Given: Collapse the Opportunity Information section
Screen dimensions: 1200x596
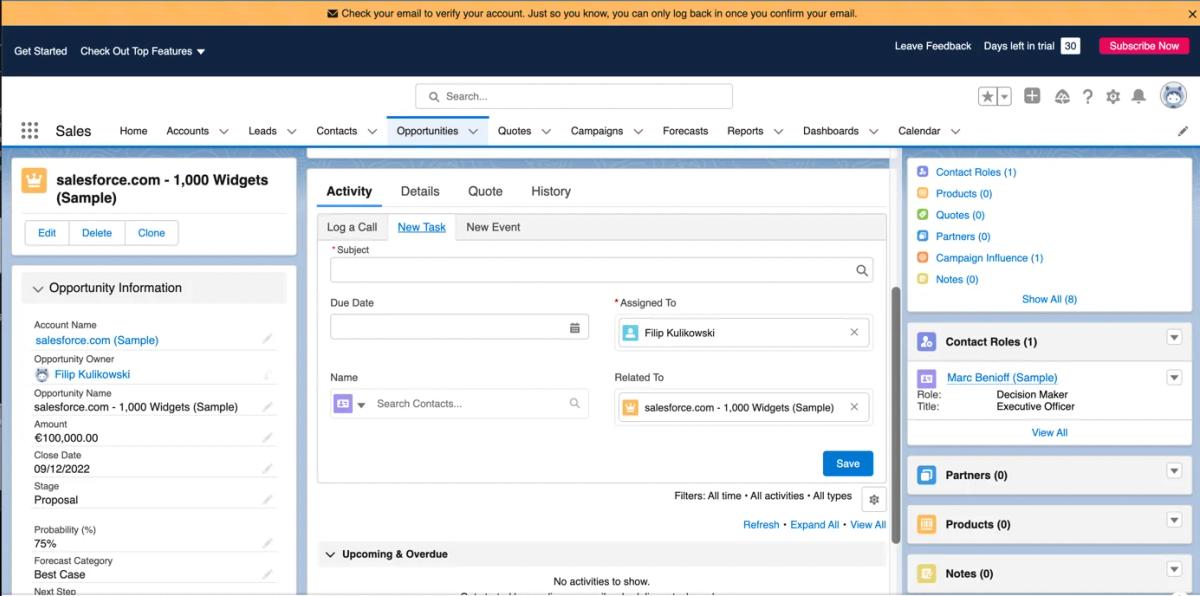Looking at the screenshot, I should pyautogui.click(x=38, y=289).
